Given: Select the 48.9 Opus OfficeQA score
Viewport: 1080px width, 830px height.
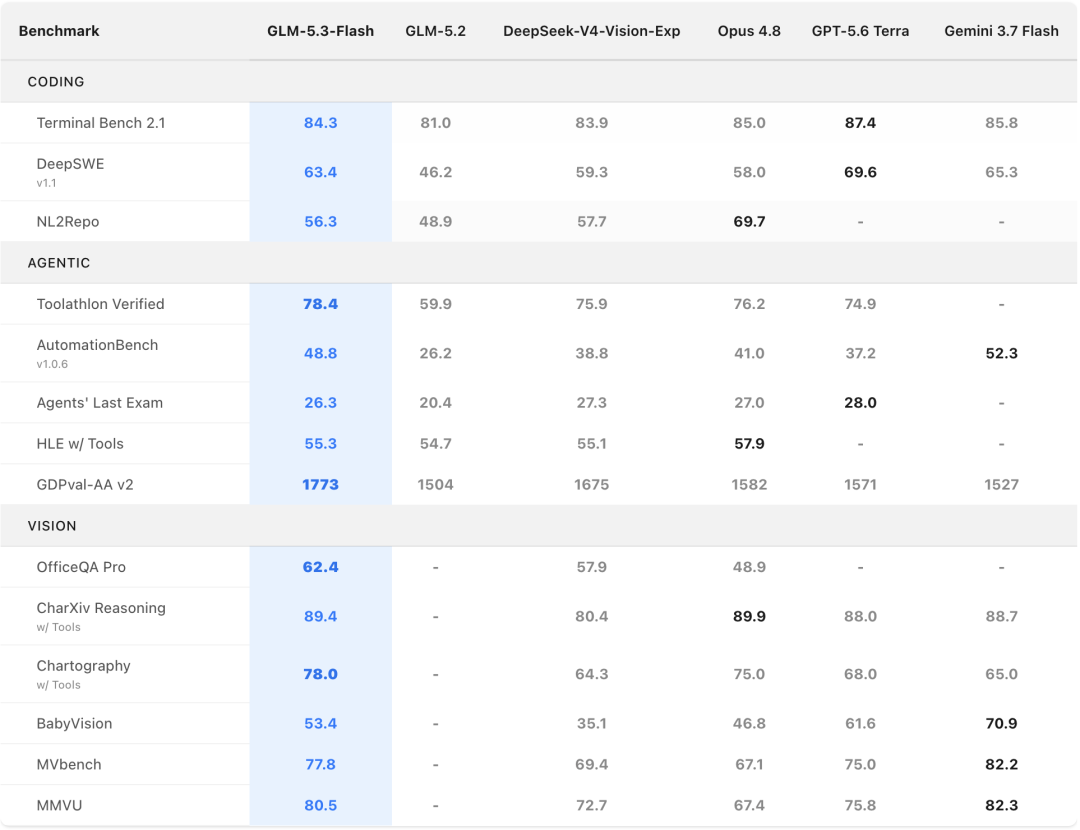Looking at the screenshot, I should click(x=749, y=567).
